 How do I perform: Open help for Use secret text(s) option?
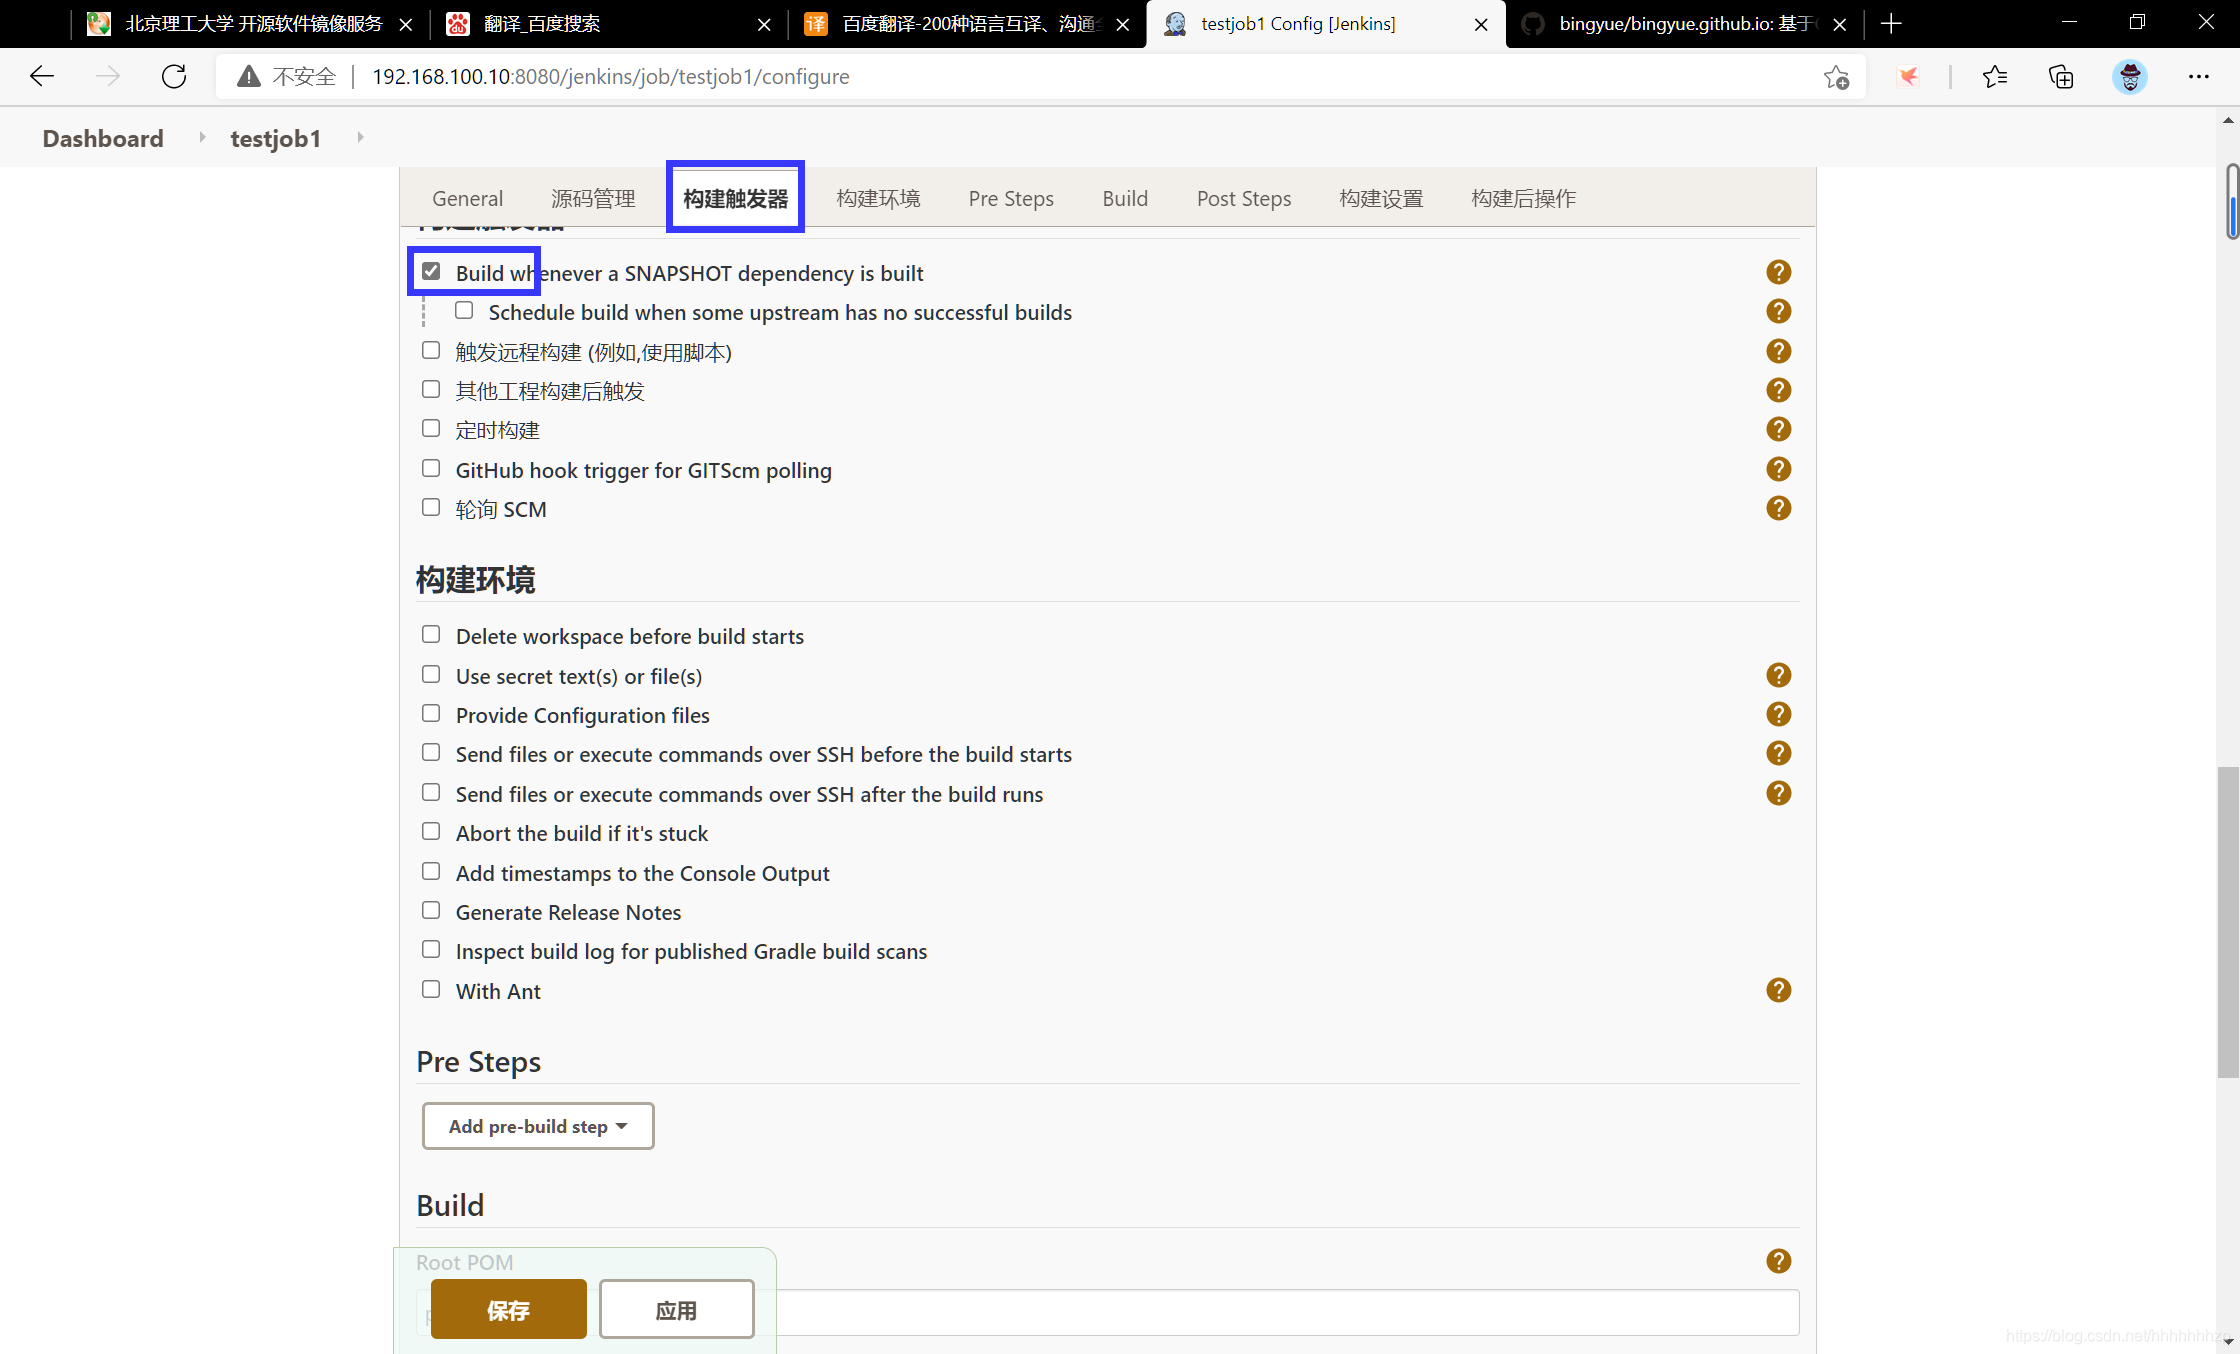coord(1778,675)
